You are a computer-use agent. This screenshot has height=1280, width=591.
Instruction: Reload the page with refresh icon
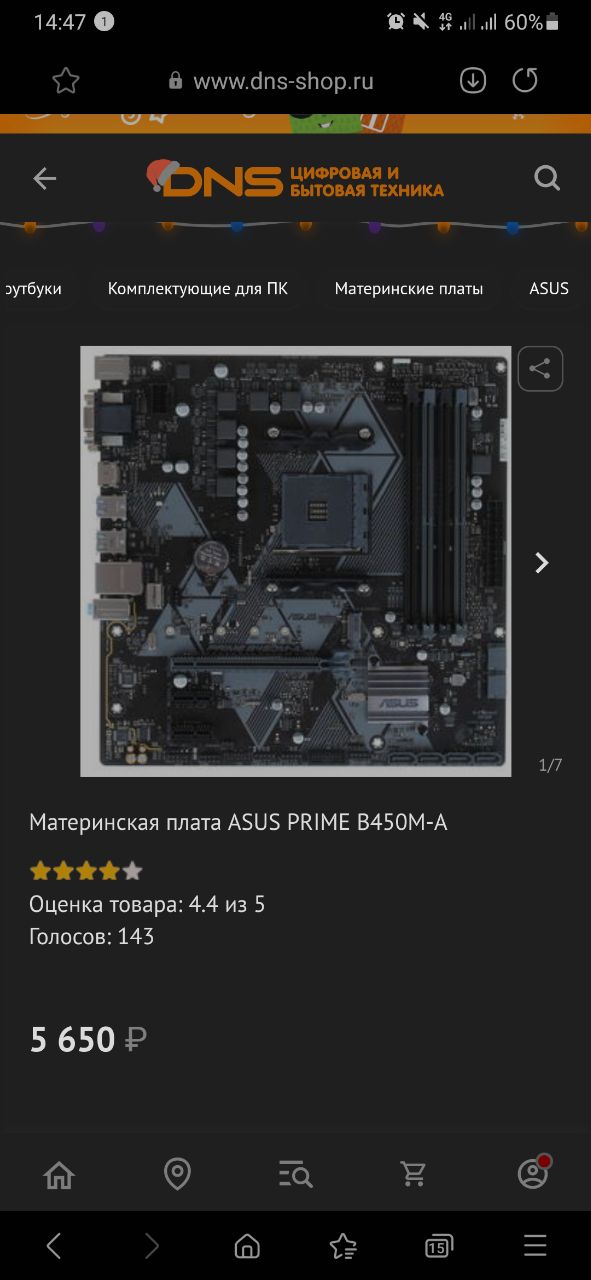click(525, 81)
